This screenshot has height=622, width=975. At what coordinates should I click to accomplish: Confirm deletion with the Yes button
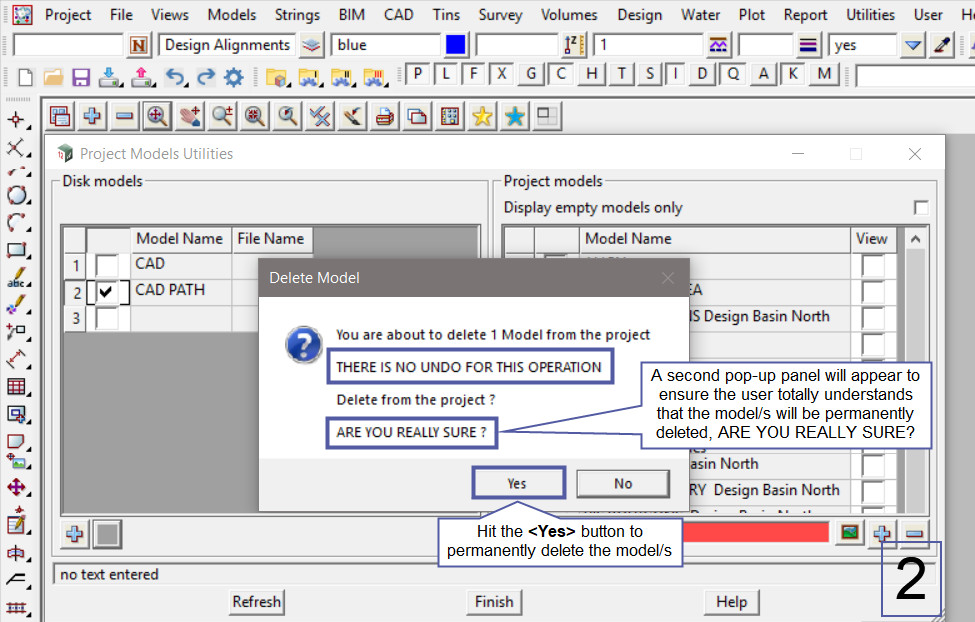(518, 483)
